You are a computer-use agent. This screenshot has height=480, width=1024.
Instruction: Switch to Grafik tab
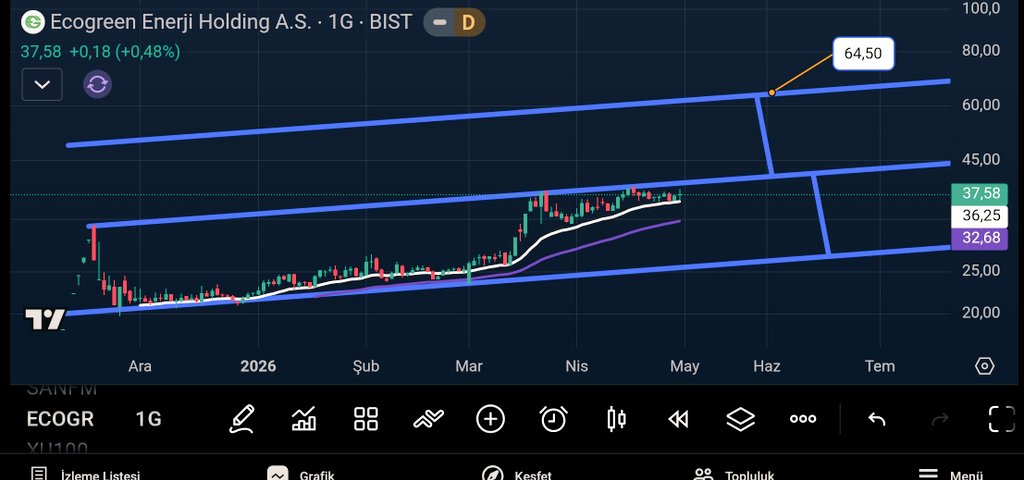point(300,475)
